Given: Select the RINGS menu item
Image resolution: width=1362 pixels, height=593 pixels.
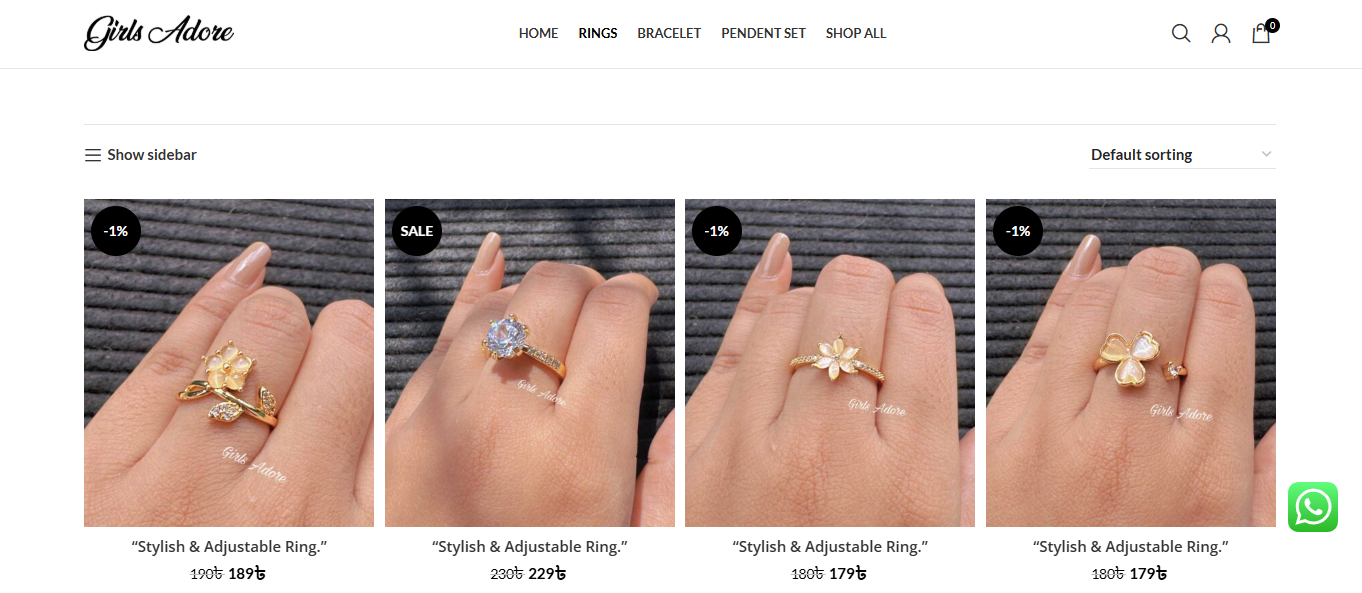Looking at the screenshot, I should (x=598, y=33).
